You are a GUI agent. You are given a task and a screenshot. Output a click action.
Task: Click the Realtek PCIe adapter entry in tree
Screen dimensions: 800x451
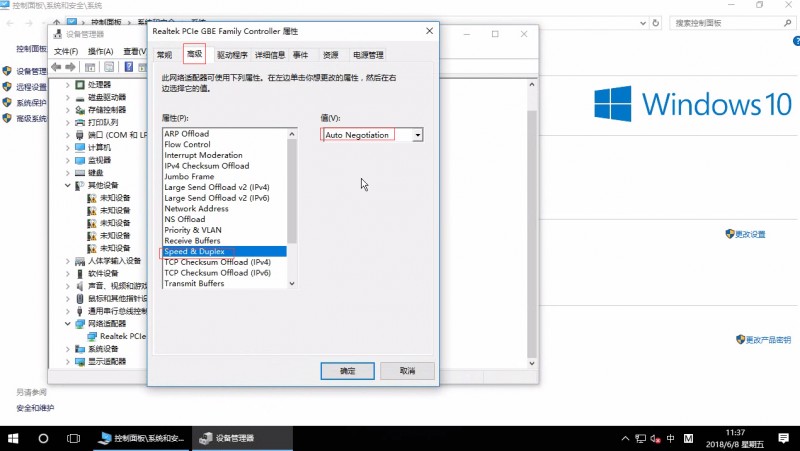coord(117,336)
